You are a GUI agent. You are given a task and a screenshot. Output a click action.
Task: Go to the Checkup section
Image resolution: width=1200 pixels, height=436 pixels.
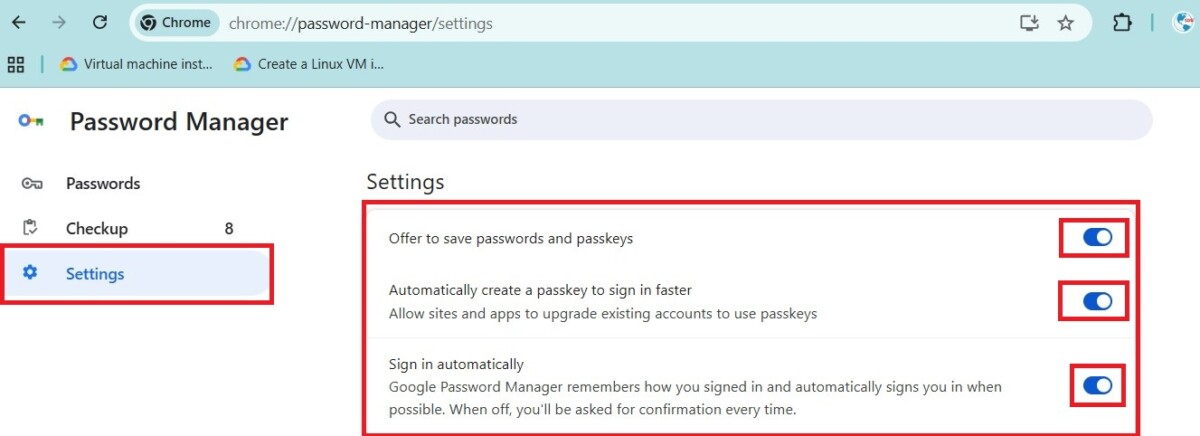pos(96,228)
